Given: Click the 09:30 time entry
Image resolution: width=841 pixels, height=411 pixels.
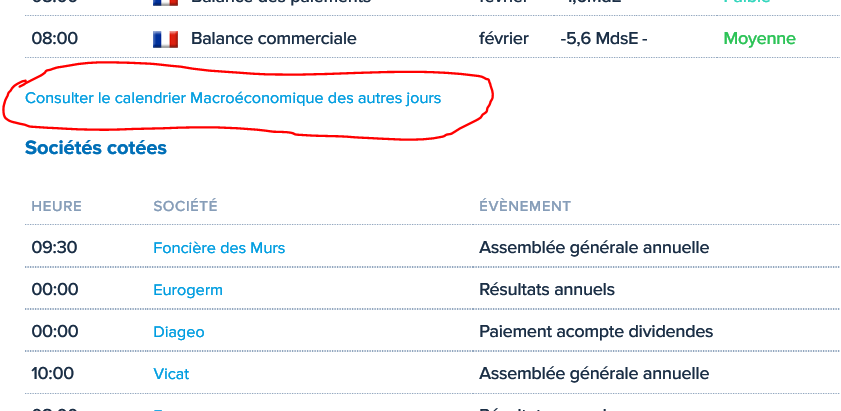Looking at the screenshot, I should pos(54,248).
